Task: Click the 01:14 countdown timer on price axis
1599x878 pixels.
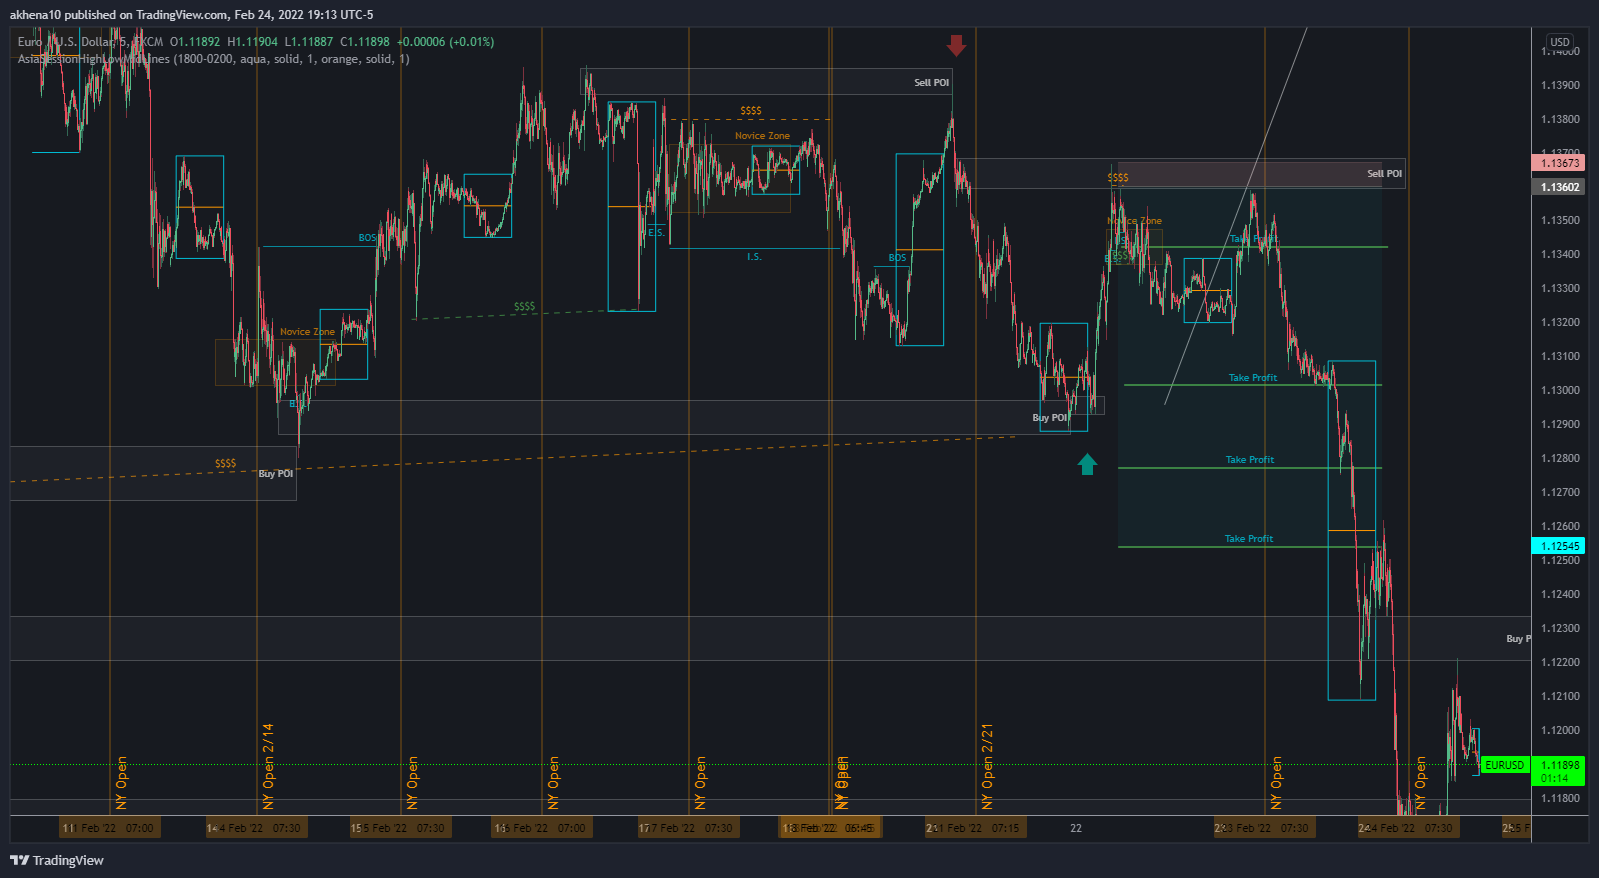Action: (1554, 778)
